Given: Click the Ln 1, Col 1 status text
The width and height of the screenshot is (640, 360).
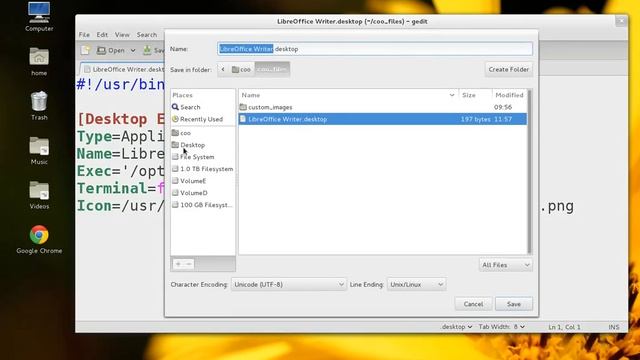Looking at the screenshot, I should click(564, 327).
